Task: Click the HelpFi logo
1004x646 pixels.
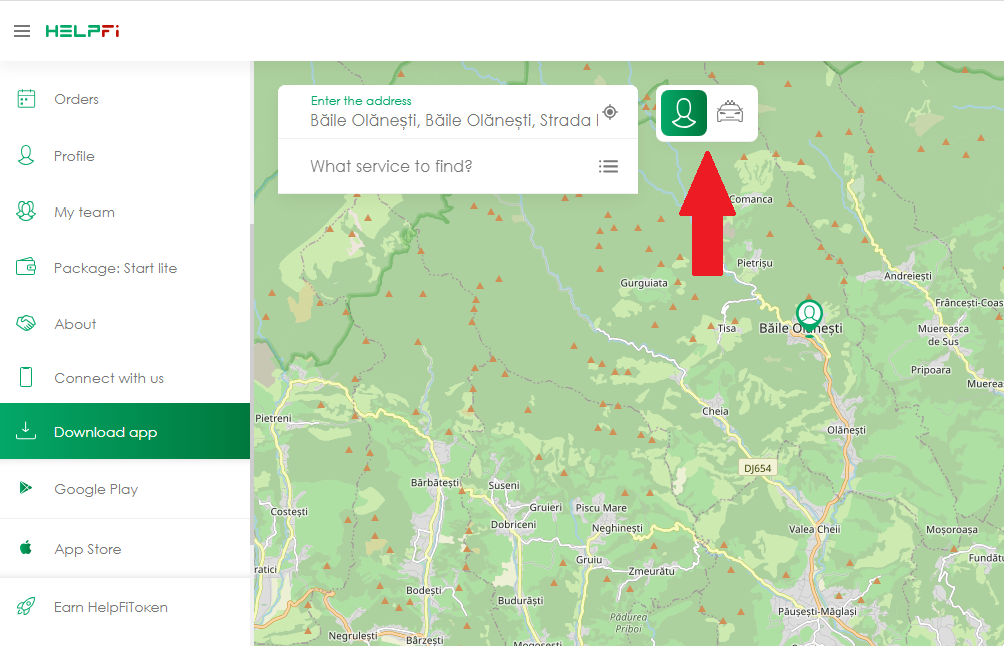Action: [82, 31]
